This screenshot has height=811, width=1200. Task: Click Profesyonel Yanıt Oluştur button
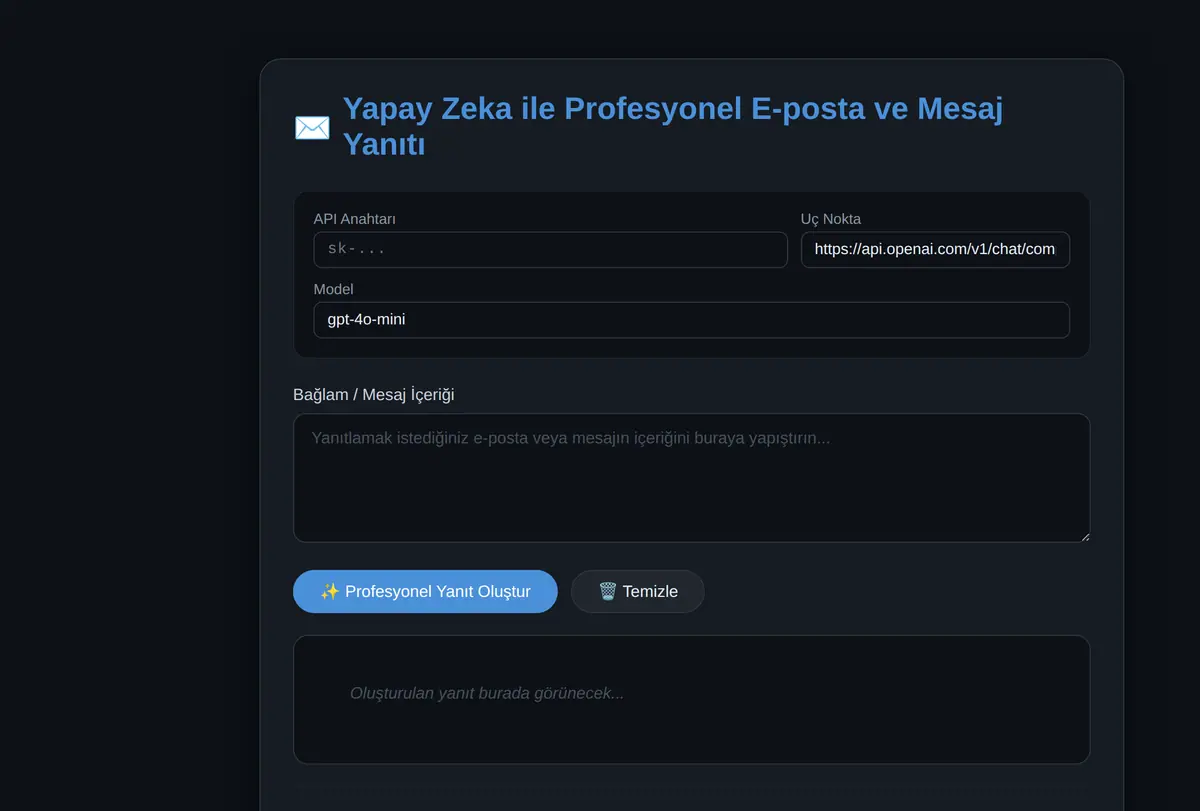[425, 591]
